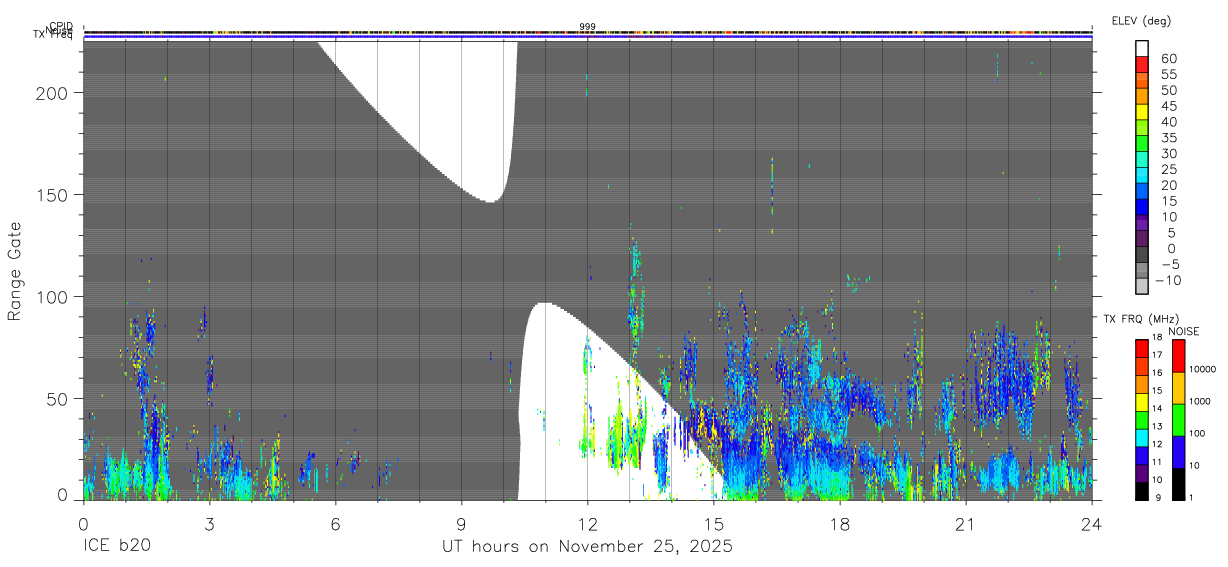Click the red top segment of the NOISE bar
This screenshot has height=567, width=1228.
[x=1178, y=356]
